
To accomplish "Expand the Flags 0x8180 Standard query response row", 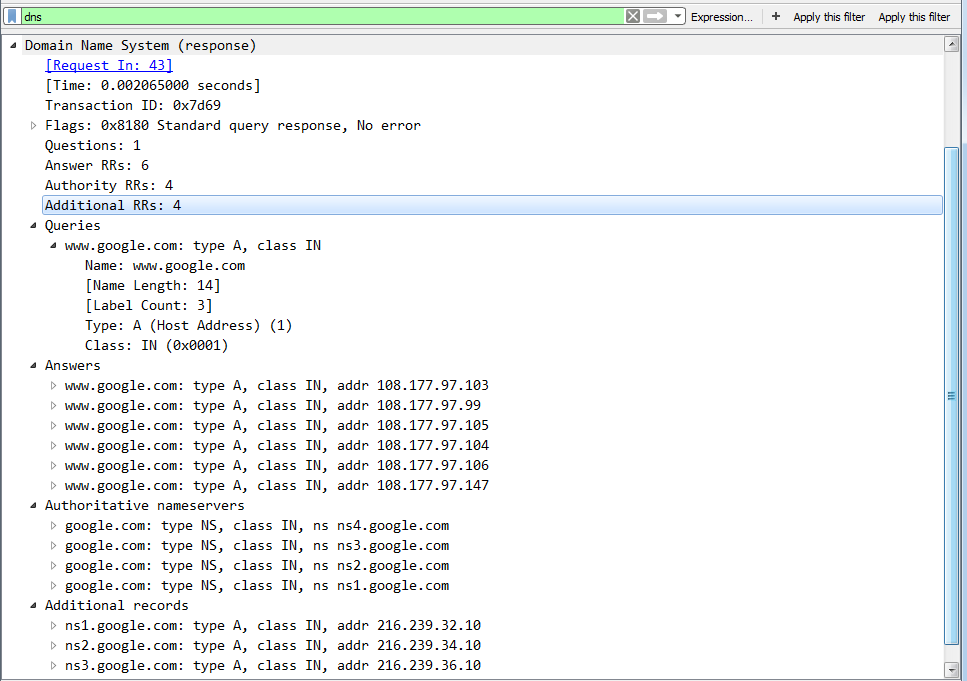I will coord(33,125).
